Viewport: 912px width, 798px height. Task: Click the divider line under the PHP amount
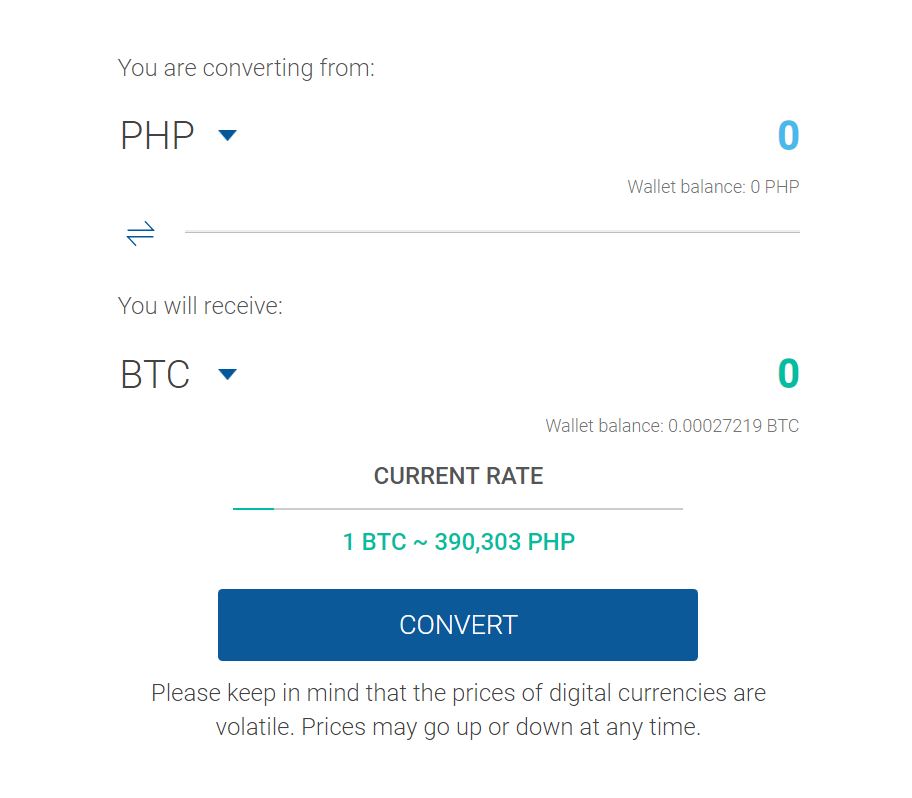click(490, 232)
